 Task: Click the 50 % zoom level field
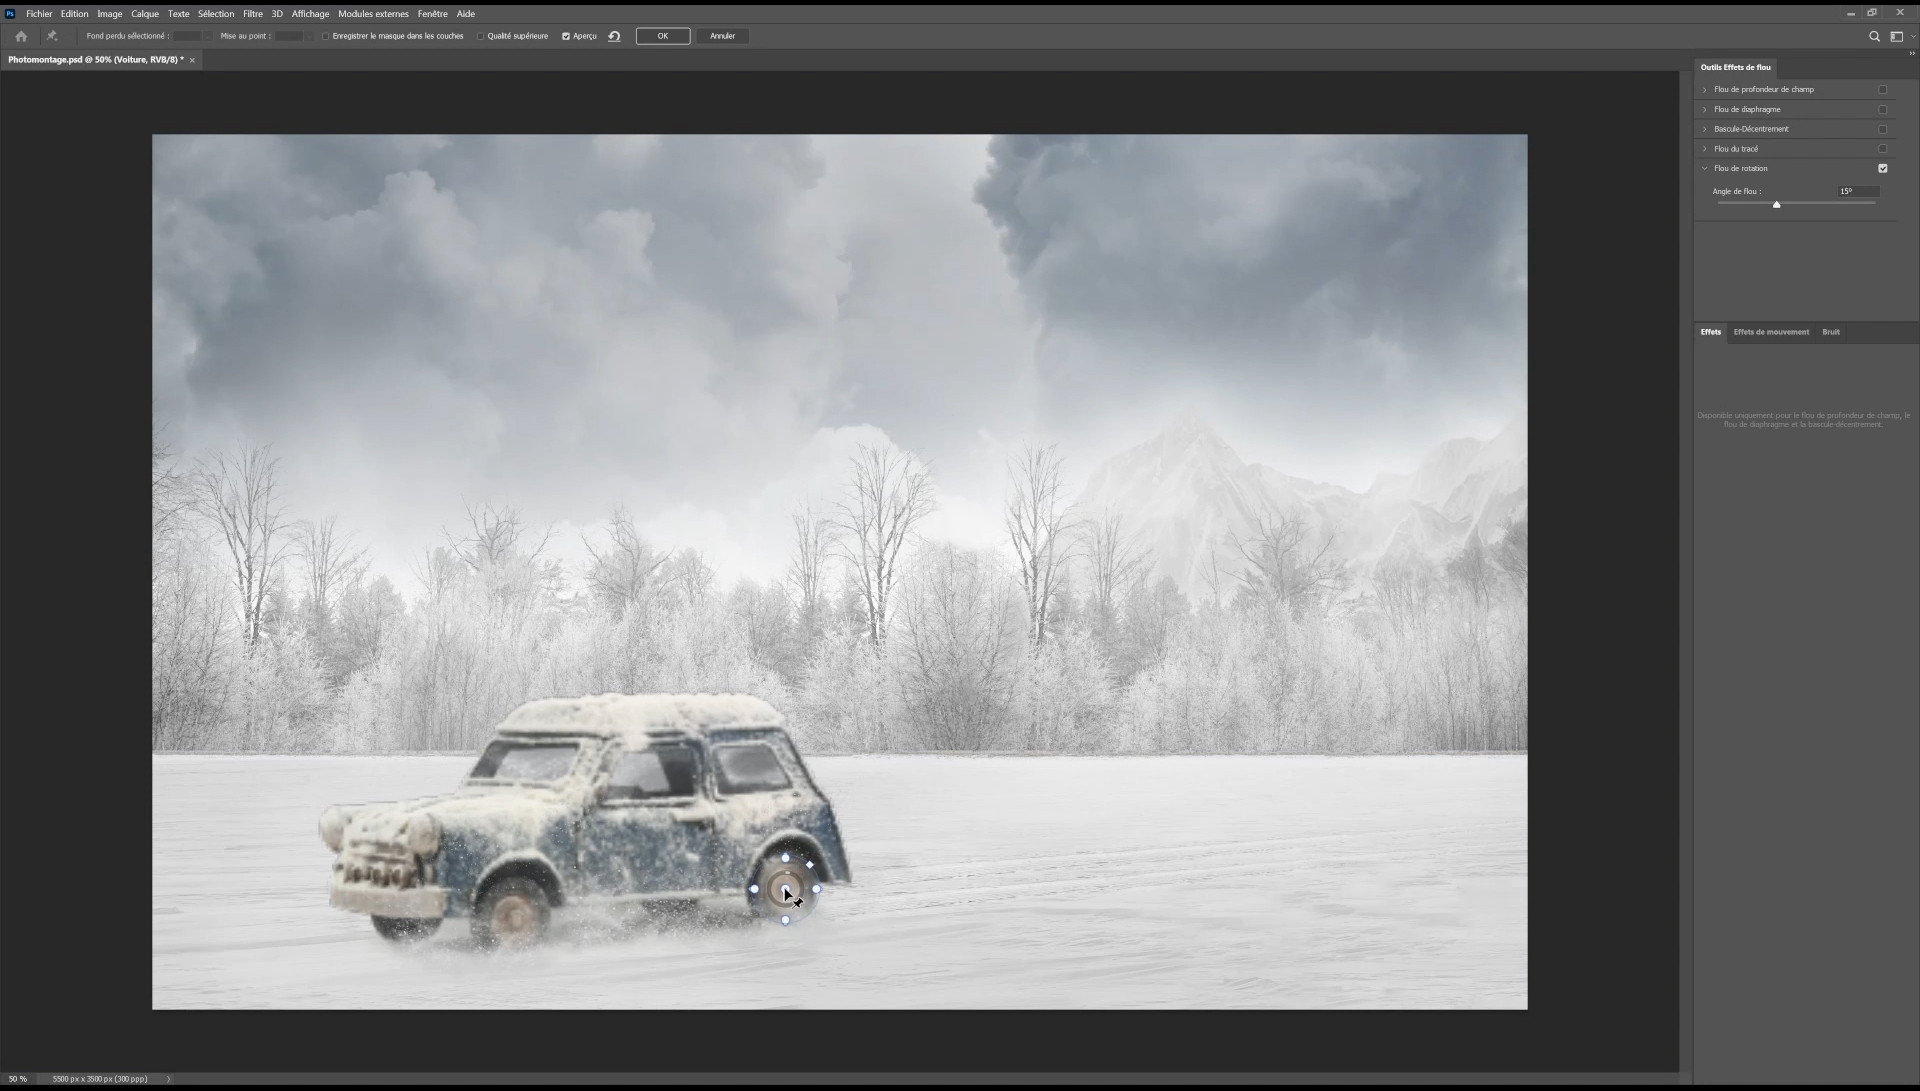[x=18, y=1079]
